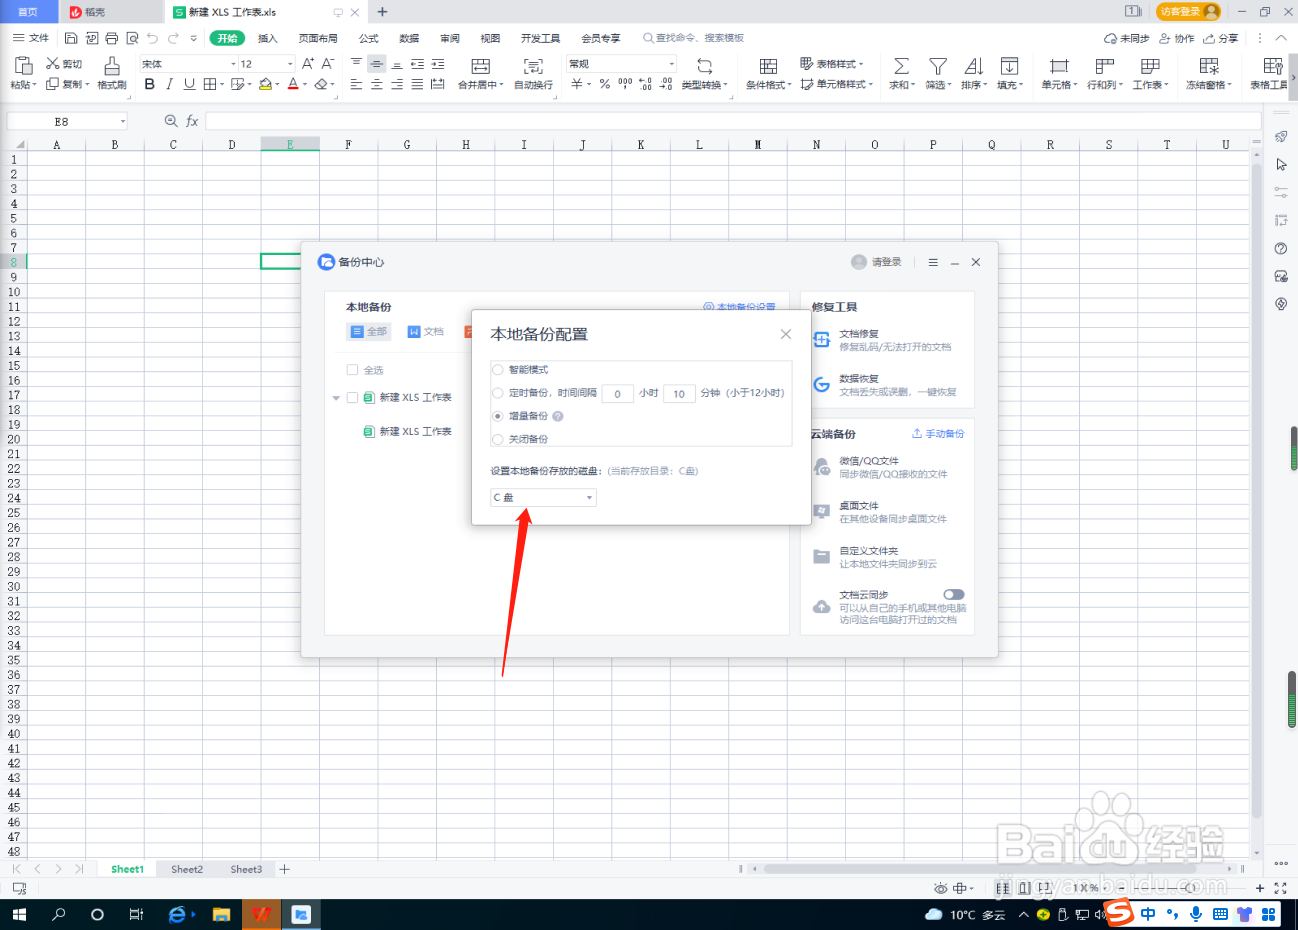Click the fx insert function icon
The width and height of the screenshot is (1298, 930).
tap(192, 121)
